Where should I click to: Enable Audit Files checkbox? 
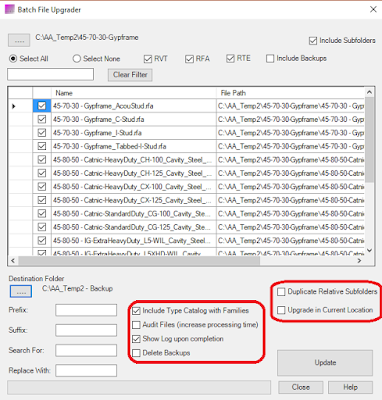coord(136,325)
